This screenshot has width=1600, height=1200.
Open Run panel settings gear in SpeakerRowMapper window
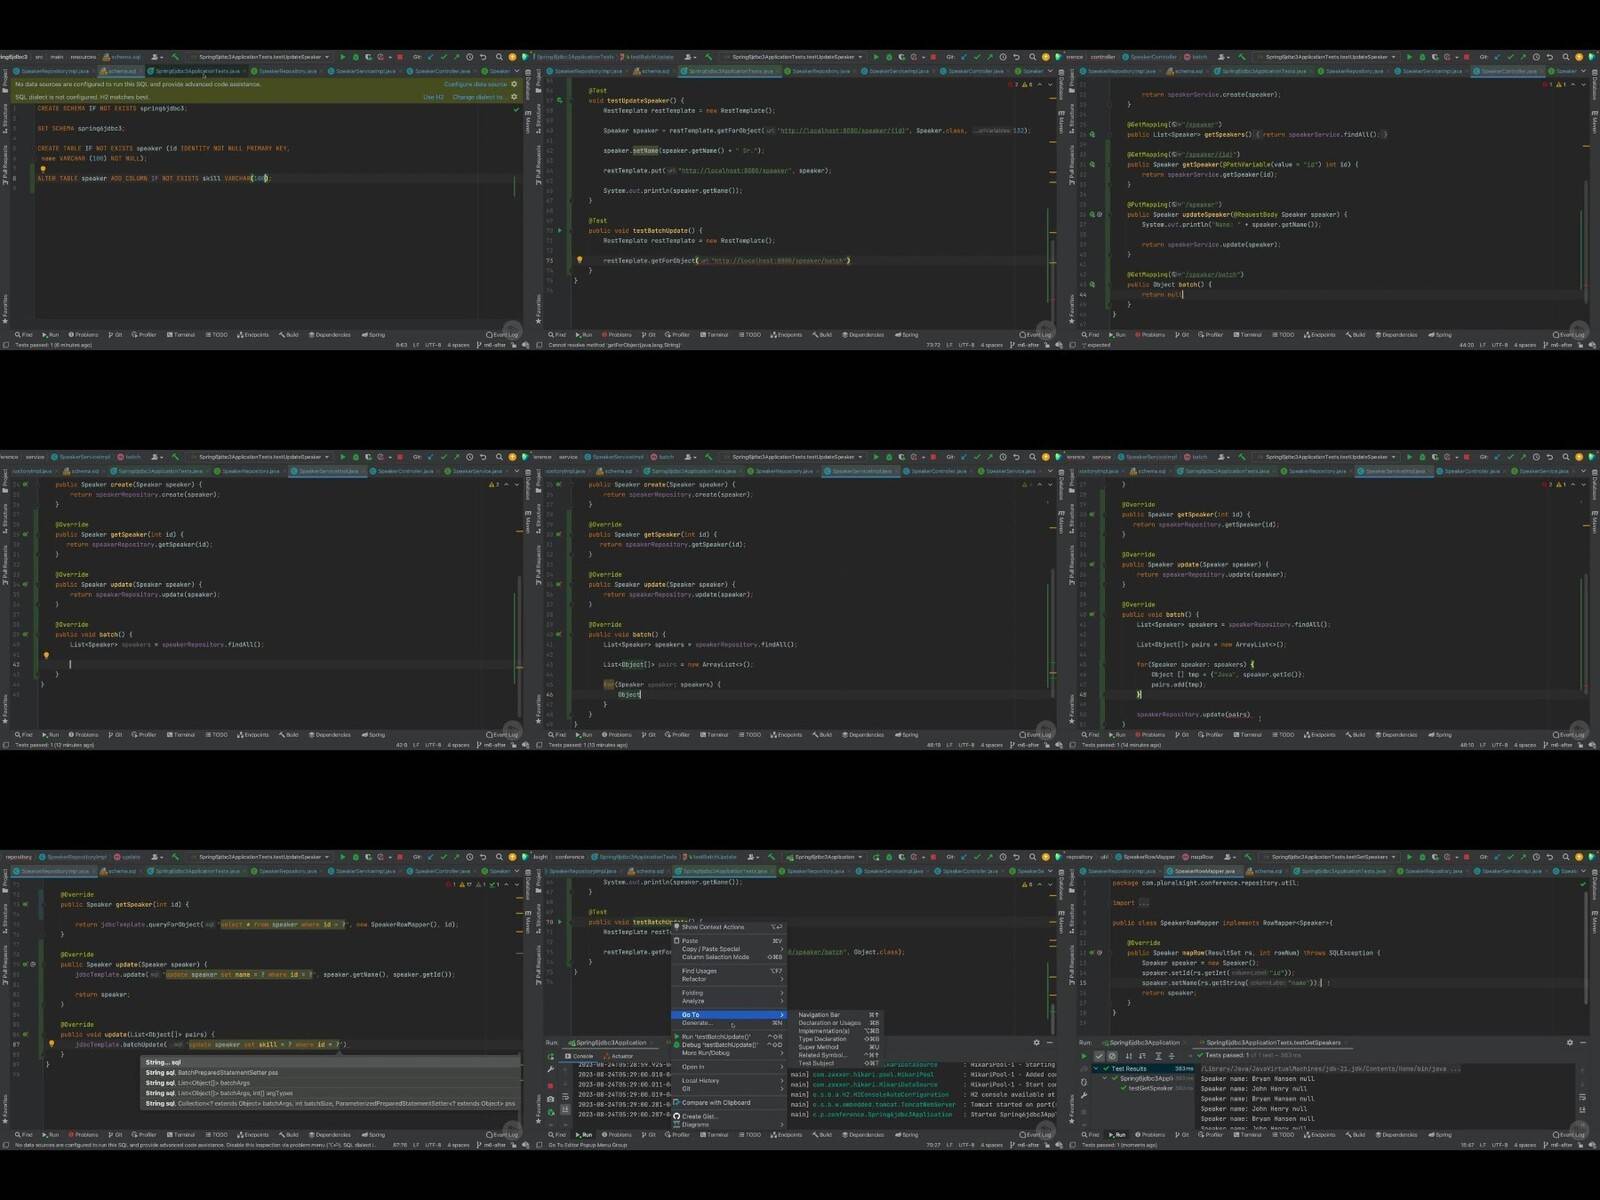coord(1570,1042)
